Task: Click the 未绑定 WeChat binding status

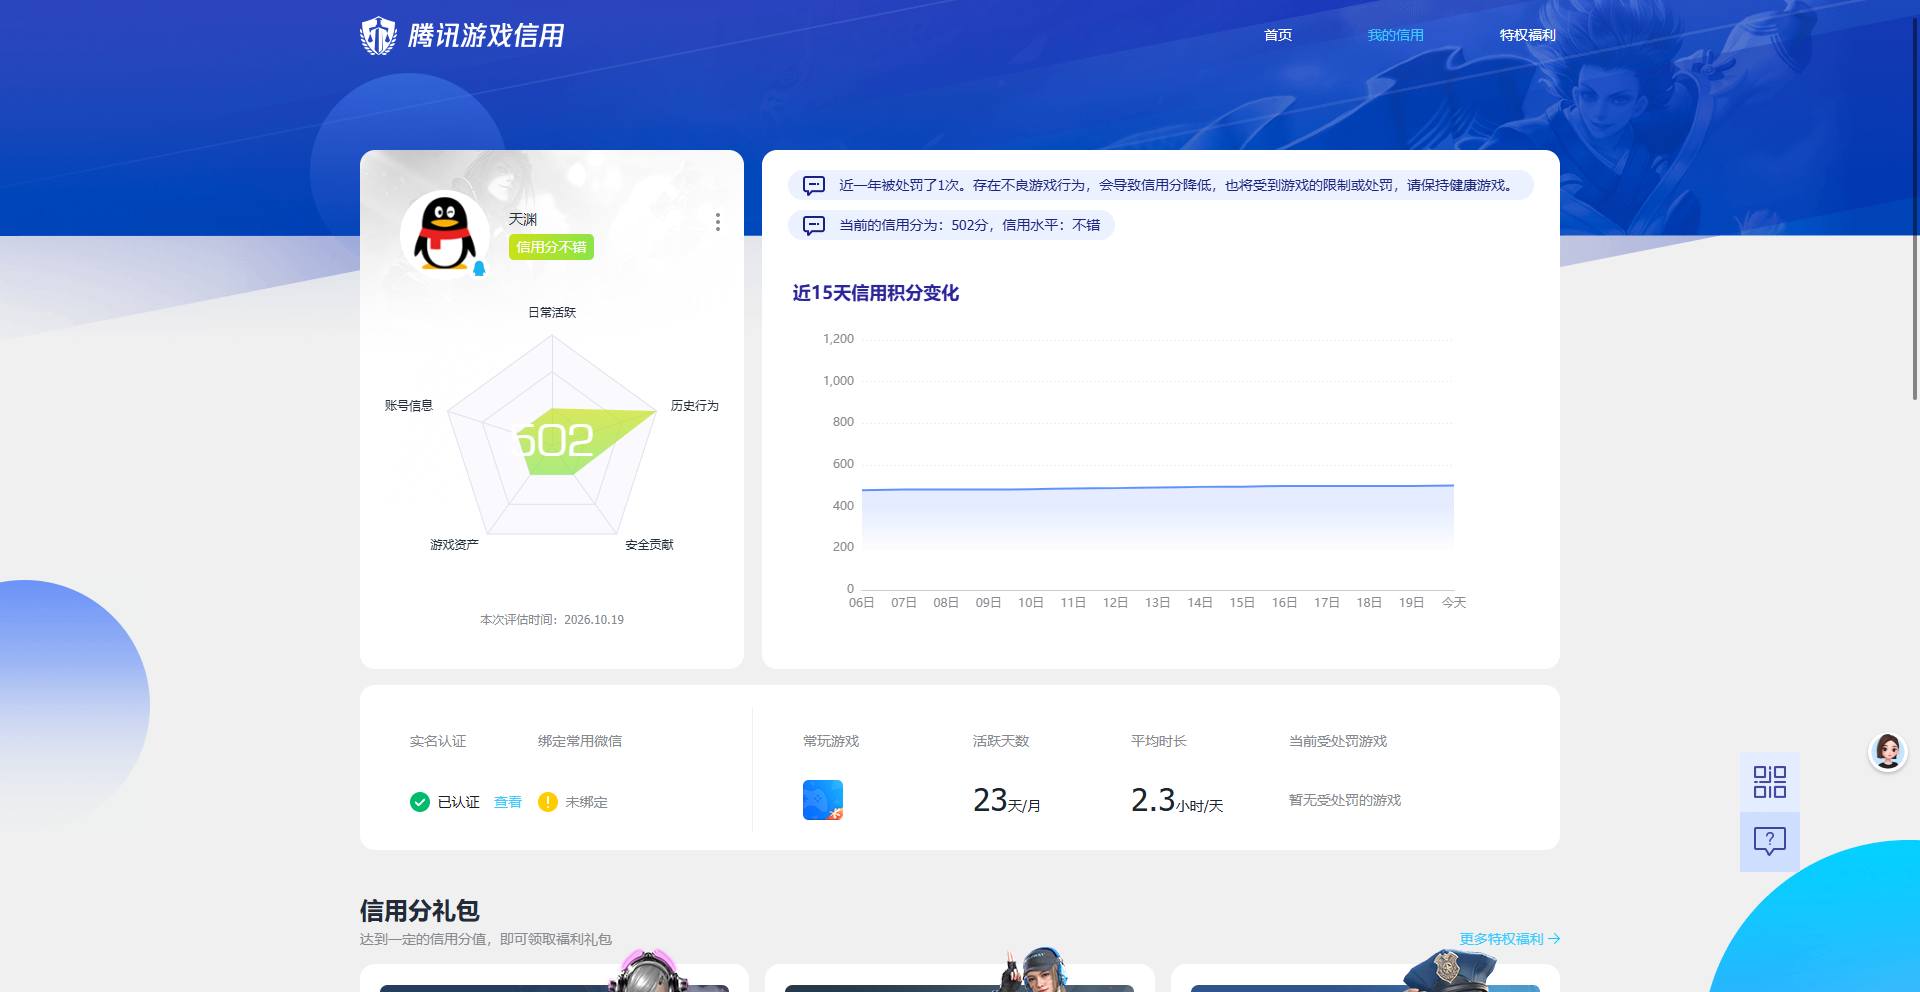Action: pos(586,802)
